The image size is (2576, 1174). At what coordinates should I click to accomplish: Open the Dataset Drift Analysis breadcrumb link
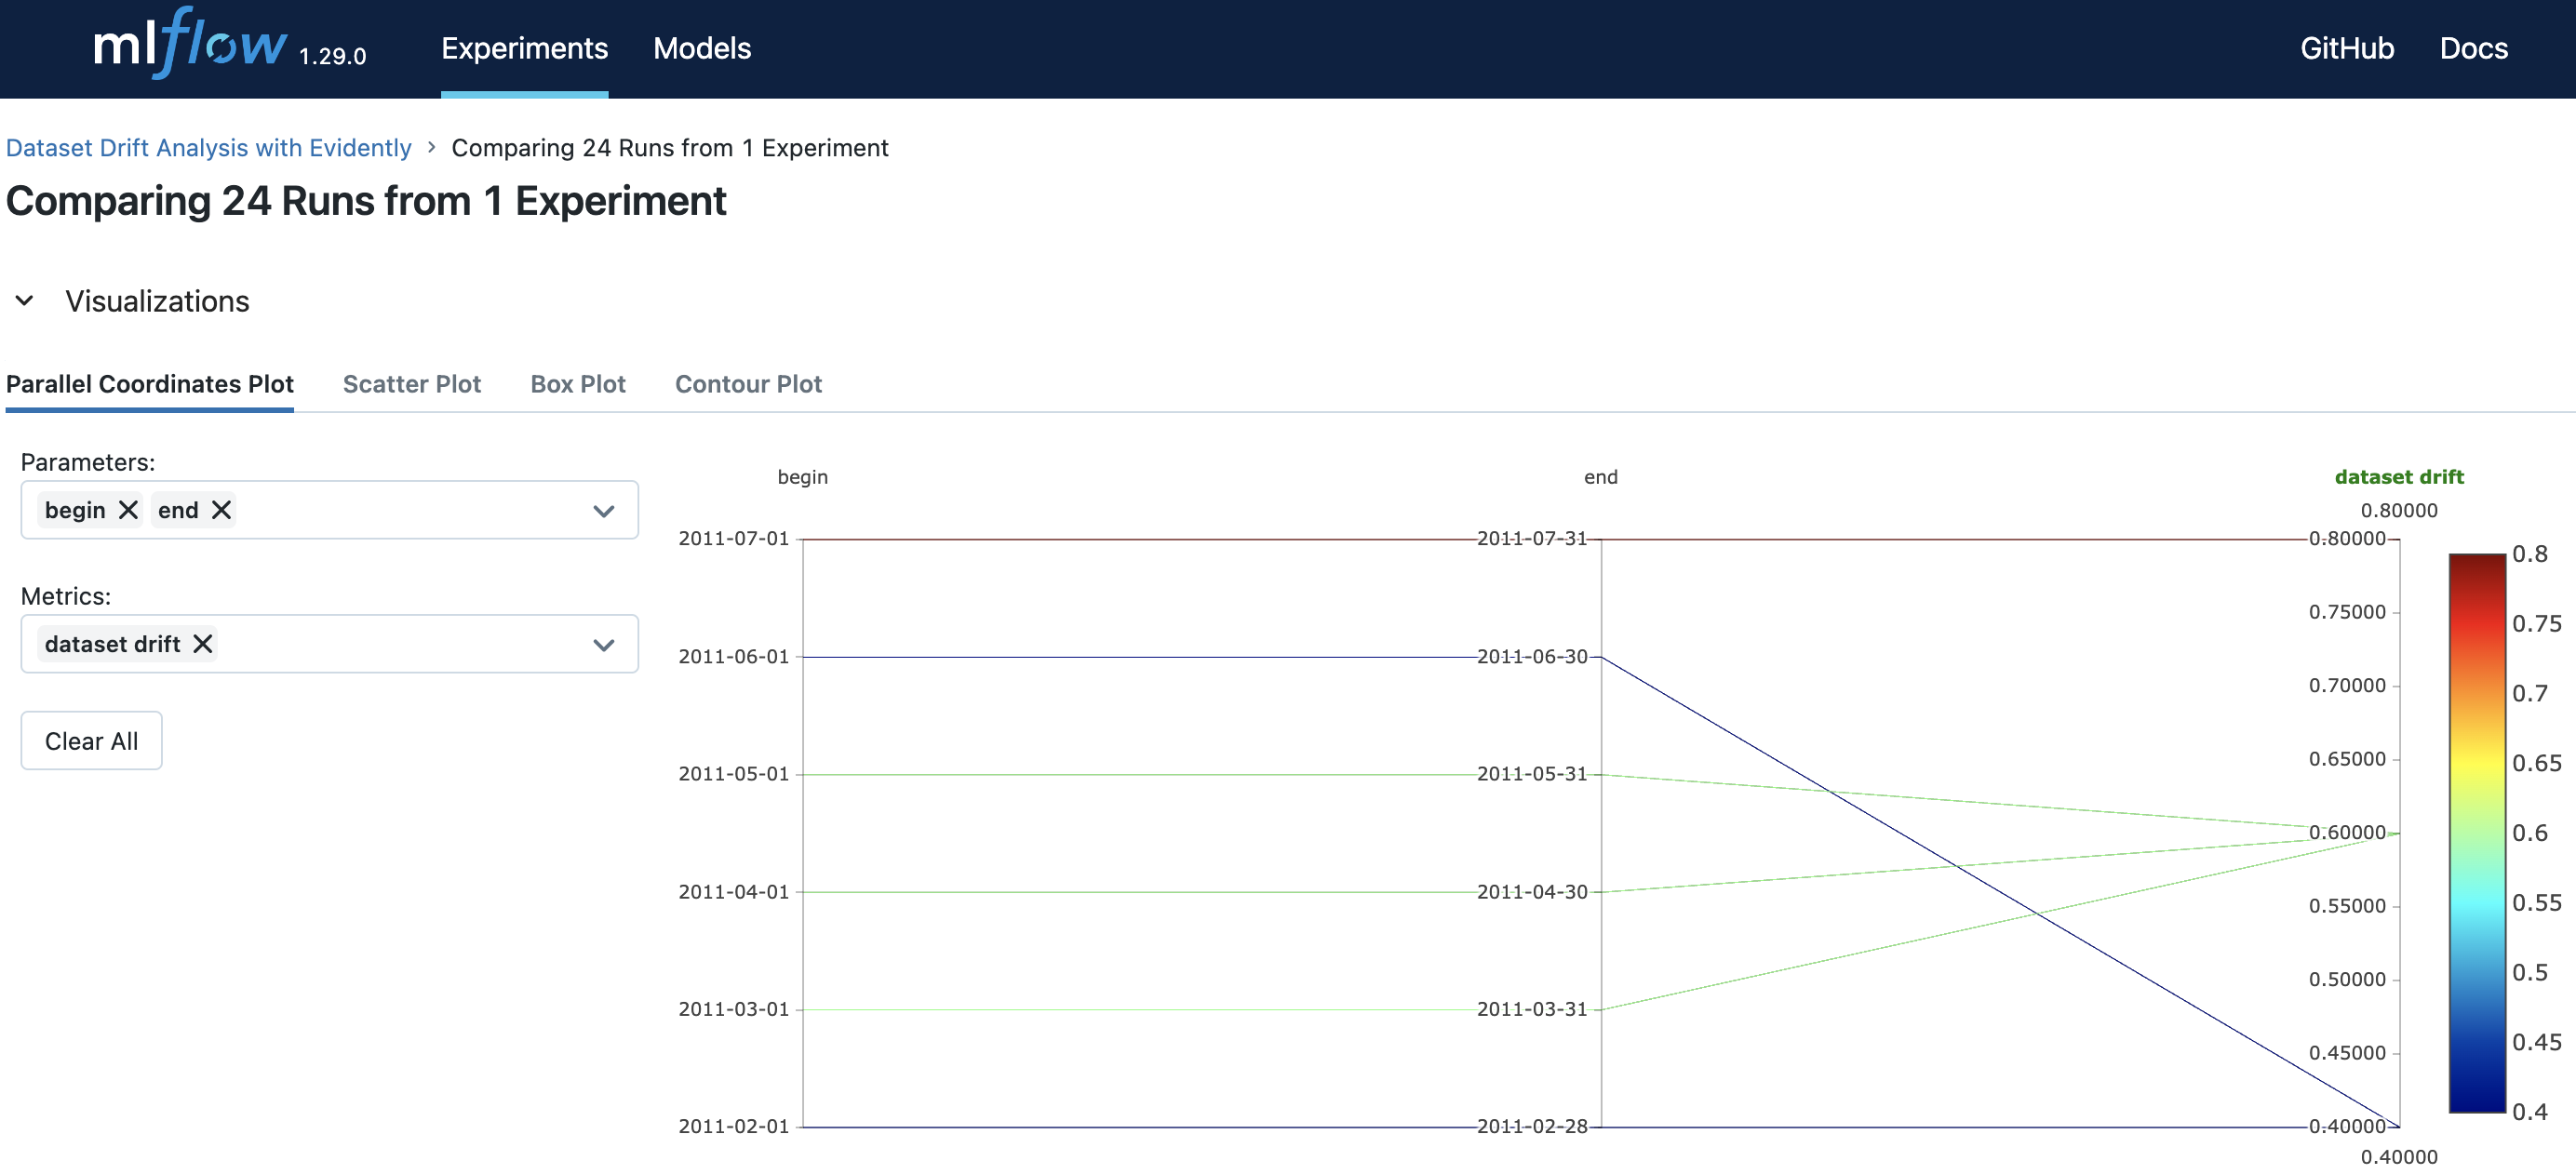click(x=208, y=148)
